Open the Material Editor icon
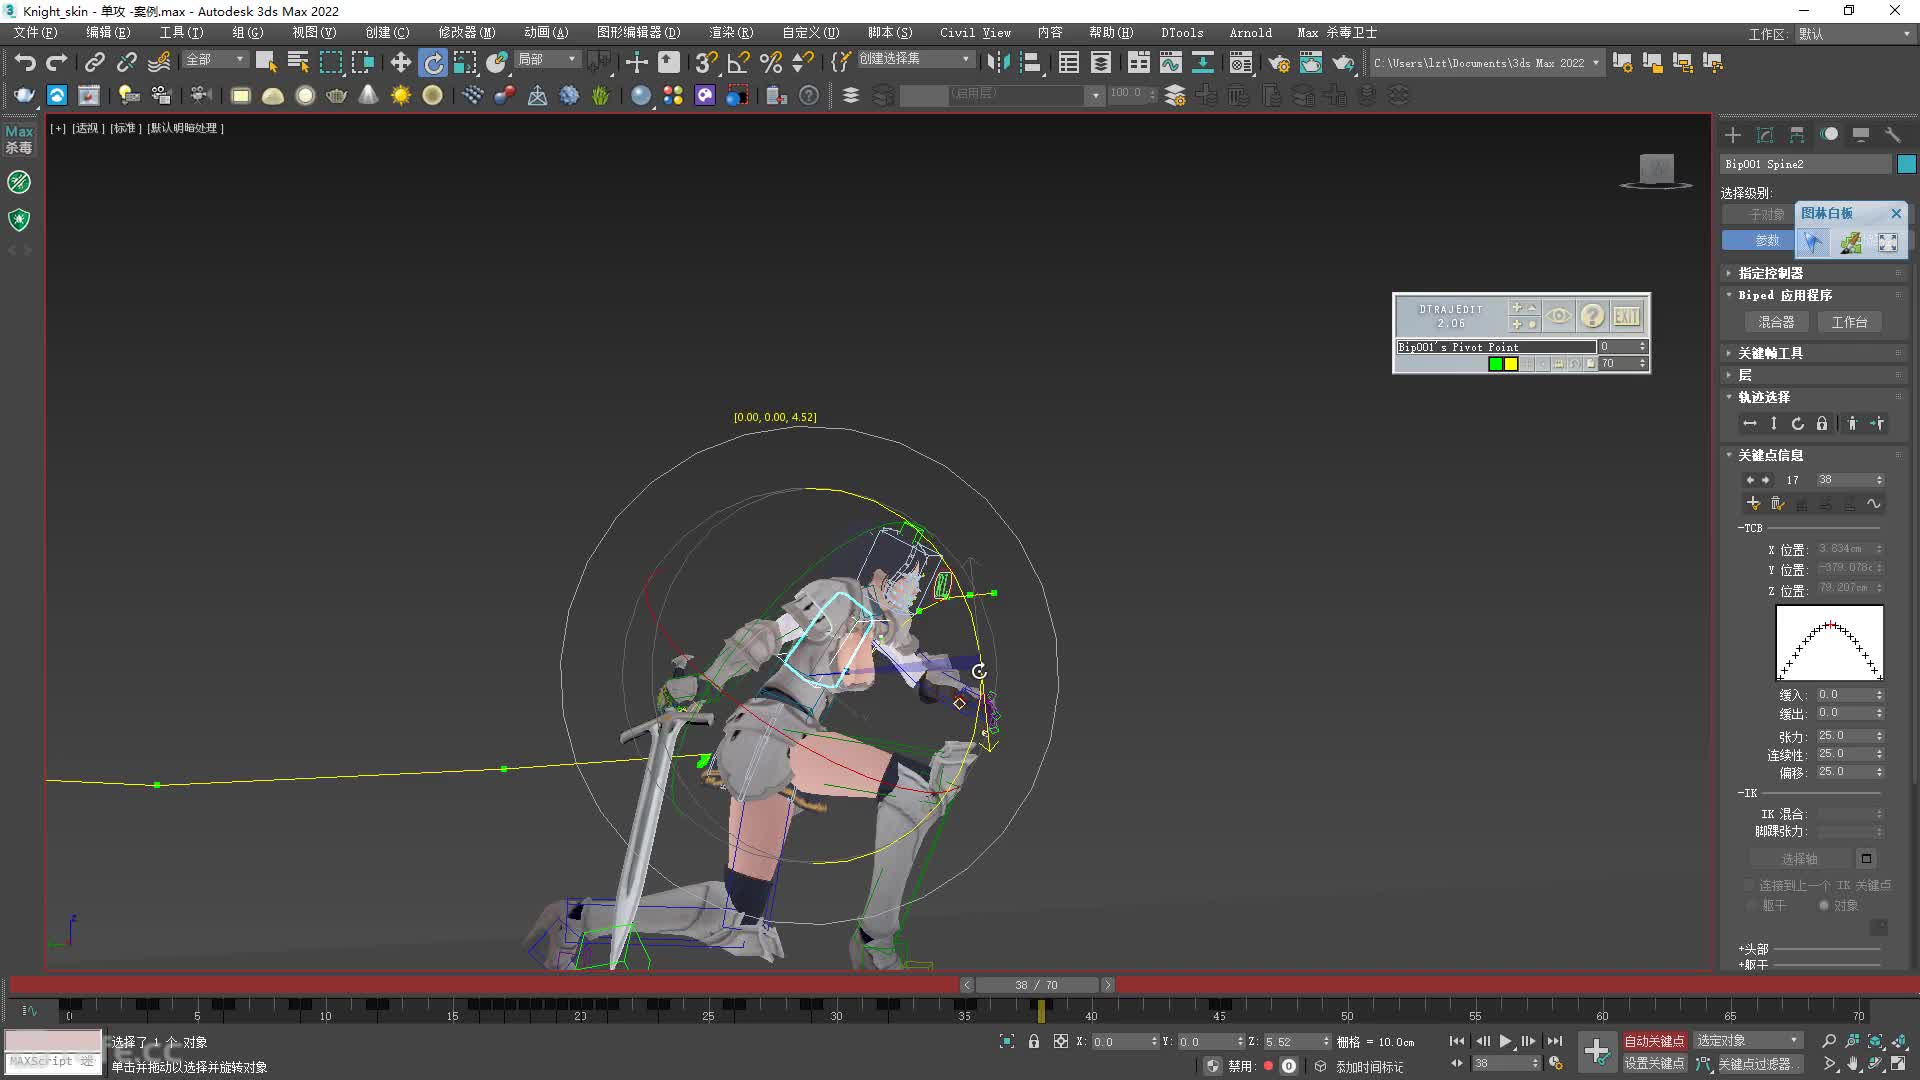This screenshot has width=1920, height=1080. point(1241,62)
